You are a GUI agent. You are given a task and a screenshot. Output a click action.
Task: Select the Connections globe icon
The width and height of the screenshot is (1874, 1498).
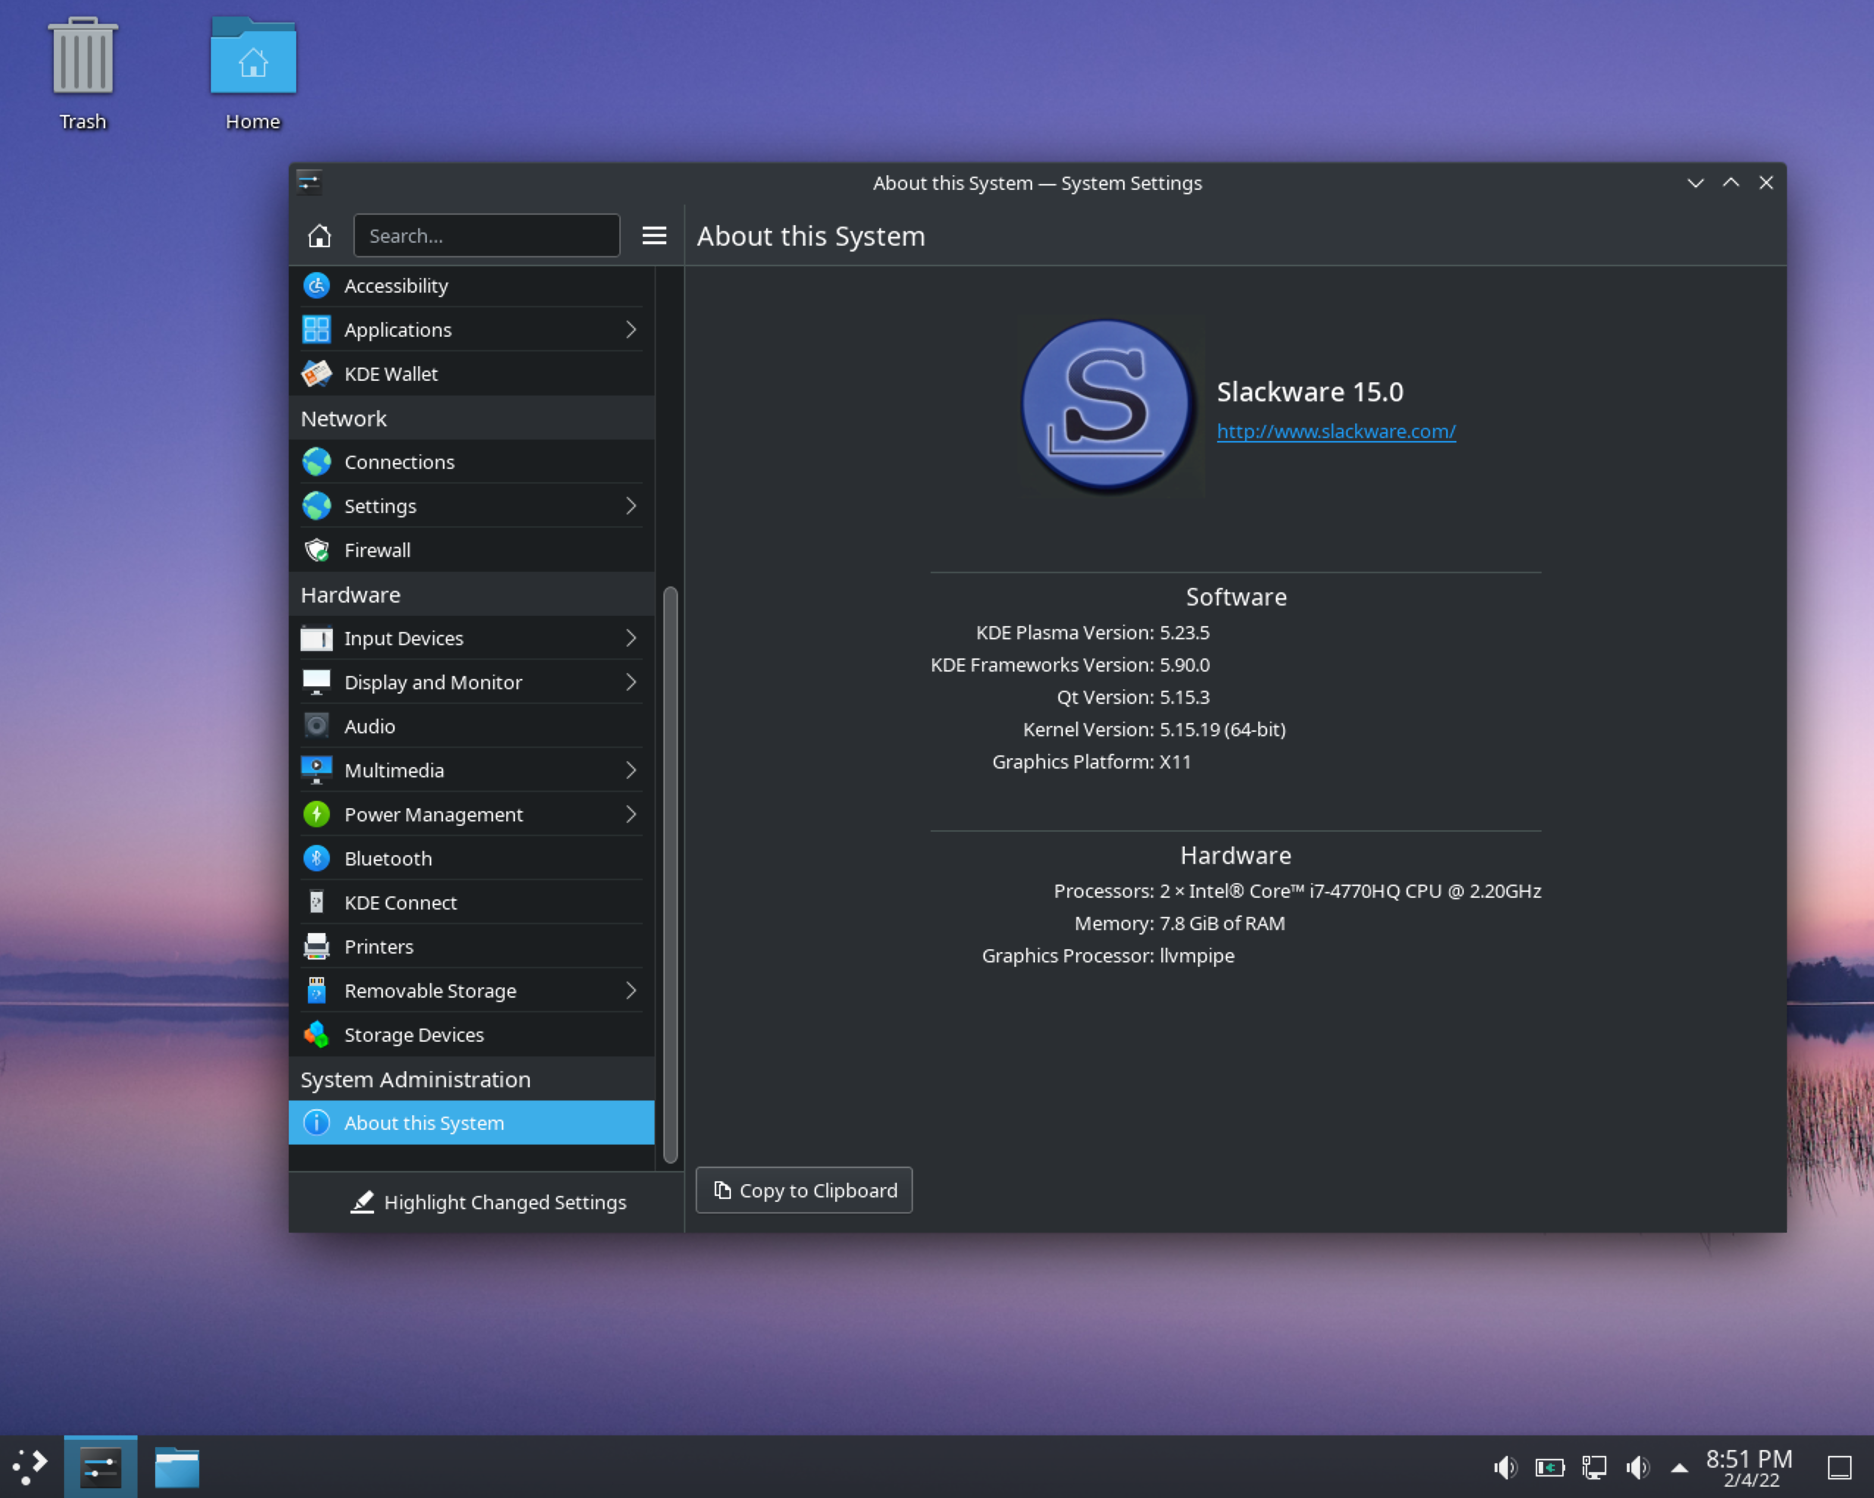pyautogui.click(x=317, y=462)
